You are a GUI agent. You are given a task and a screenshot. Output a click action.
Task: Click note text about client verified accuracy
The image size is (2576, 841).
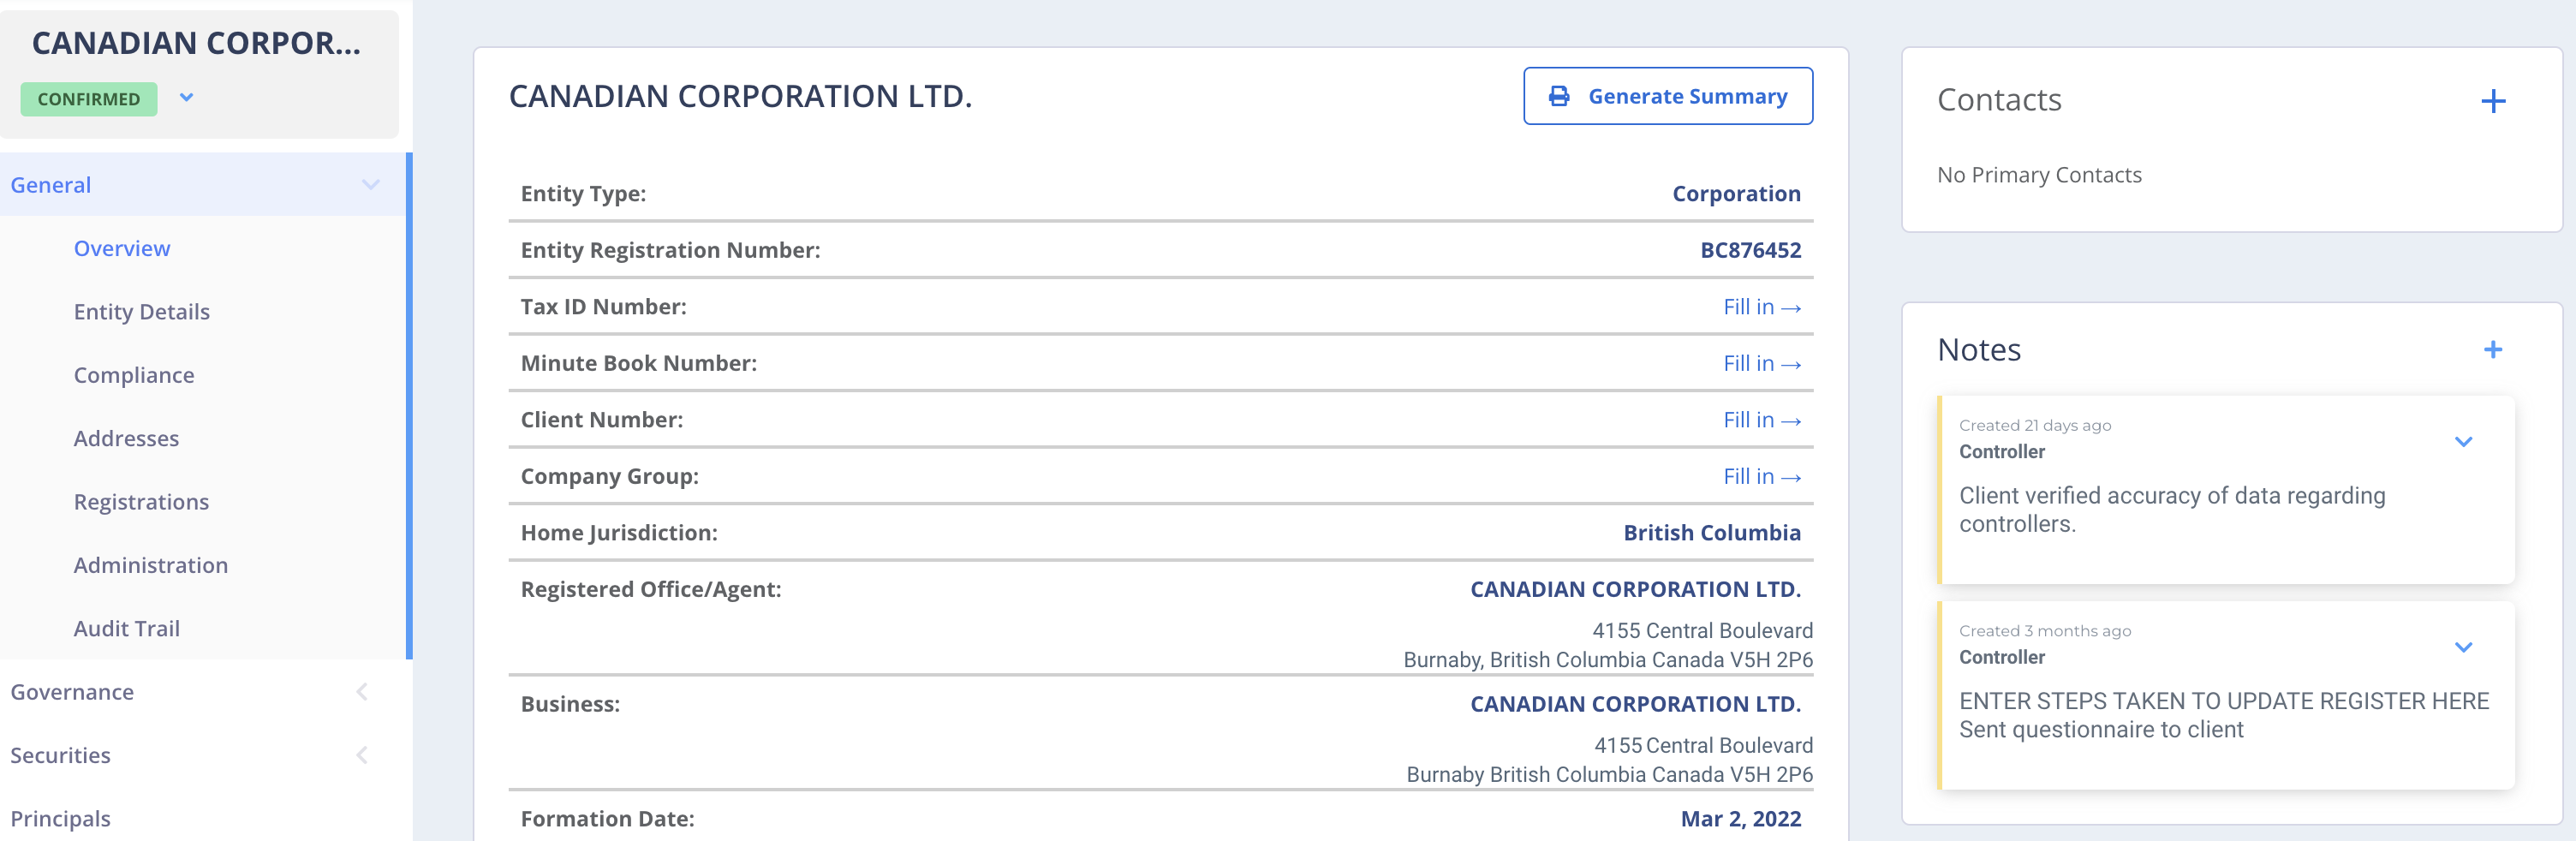(2171, 510)
